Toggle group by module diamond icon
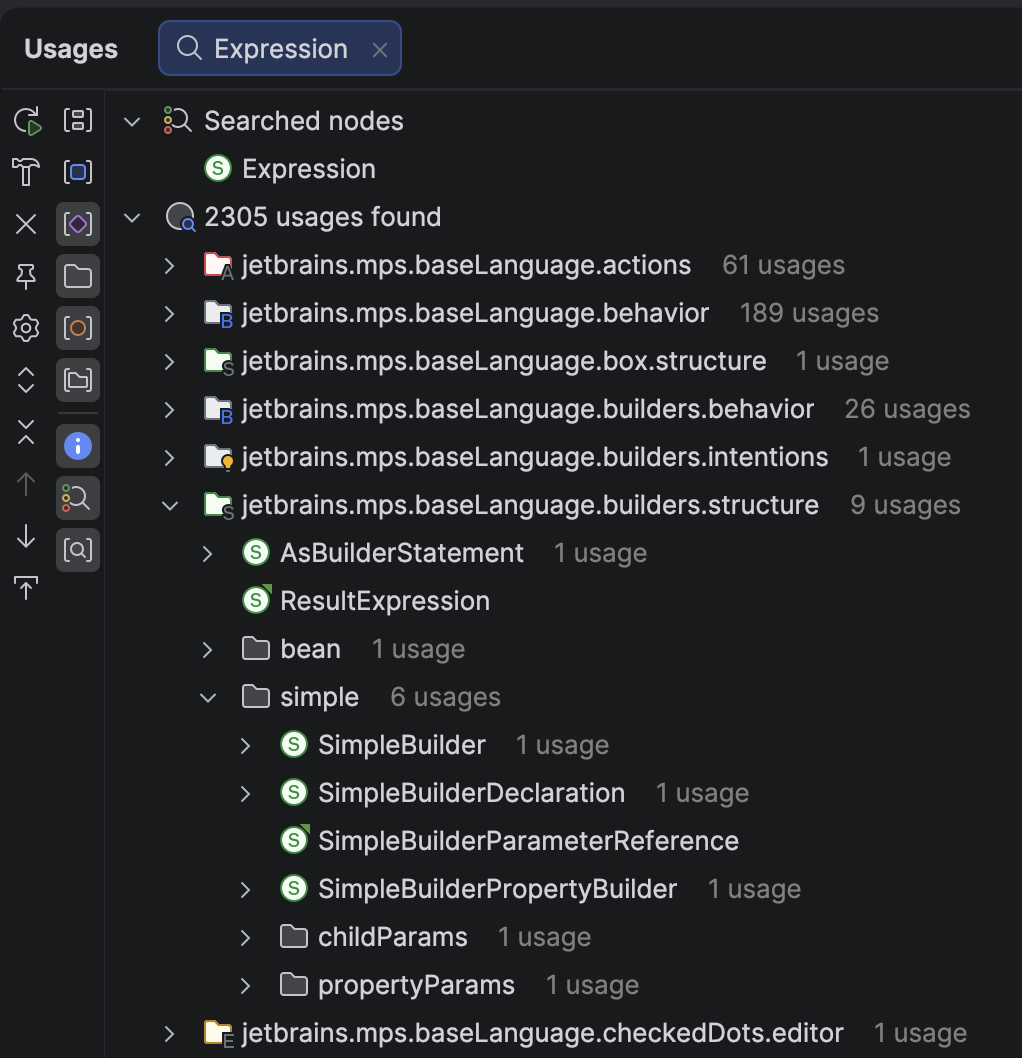This screenshot has width=1022, height=1058. 78,224
